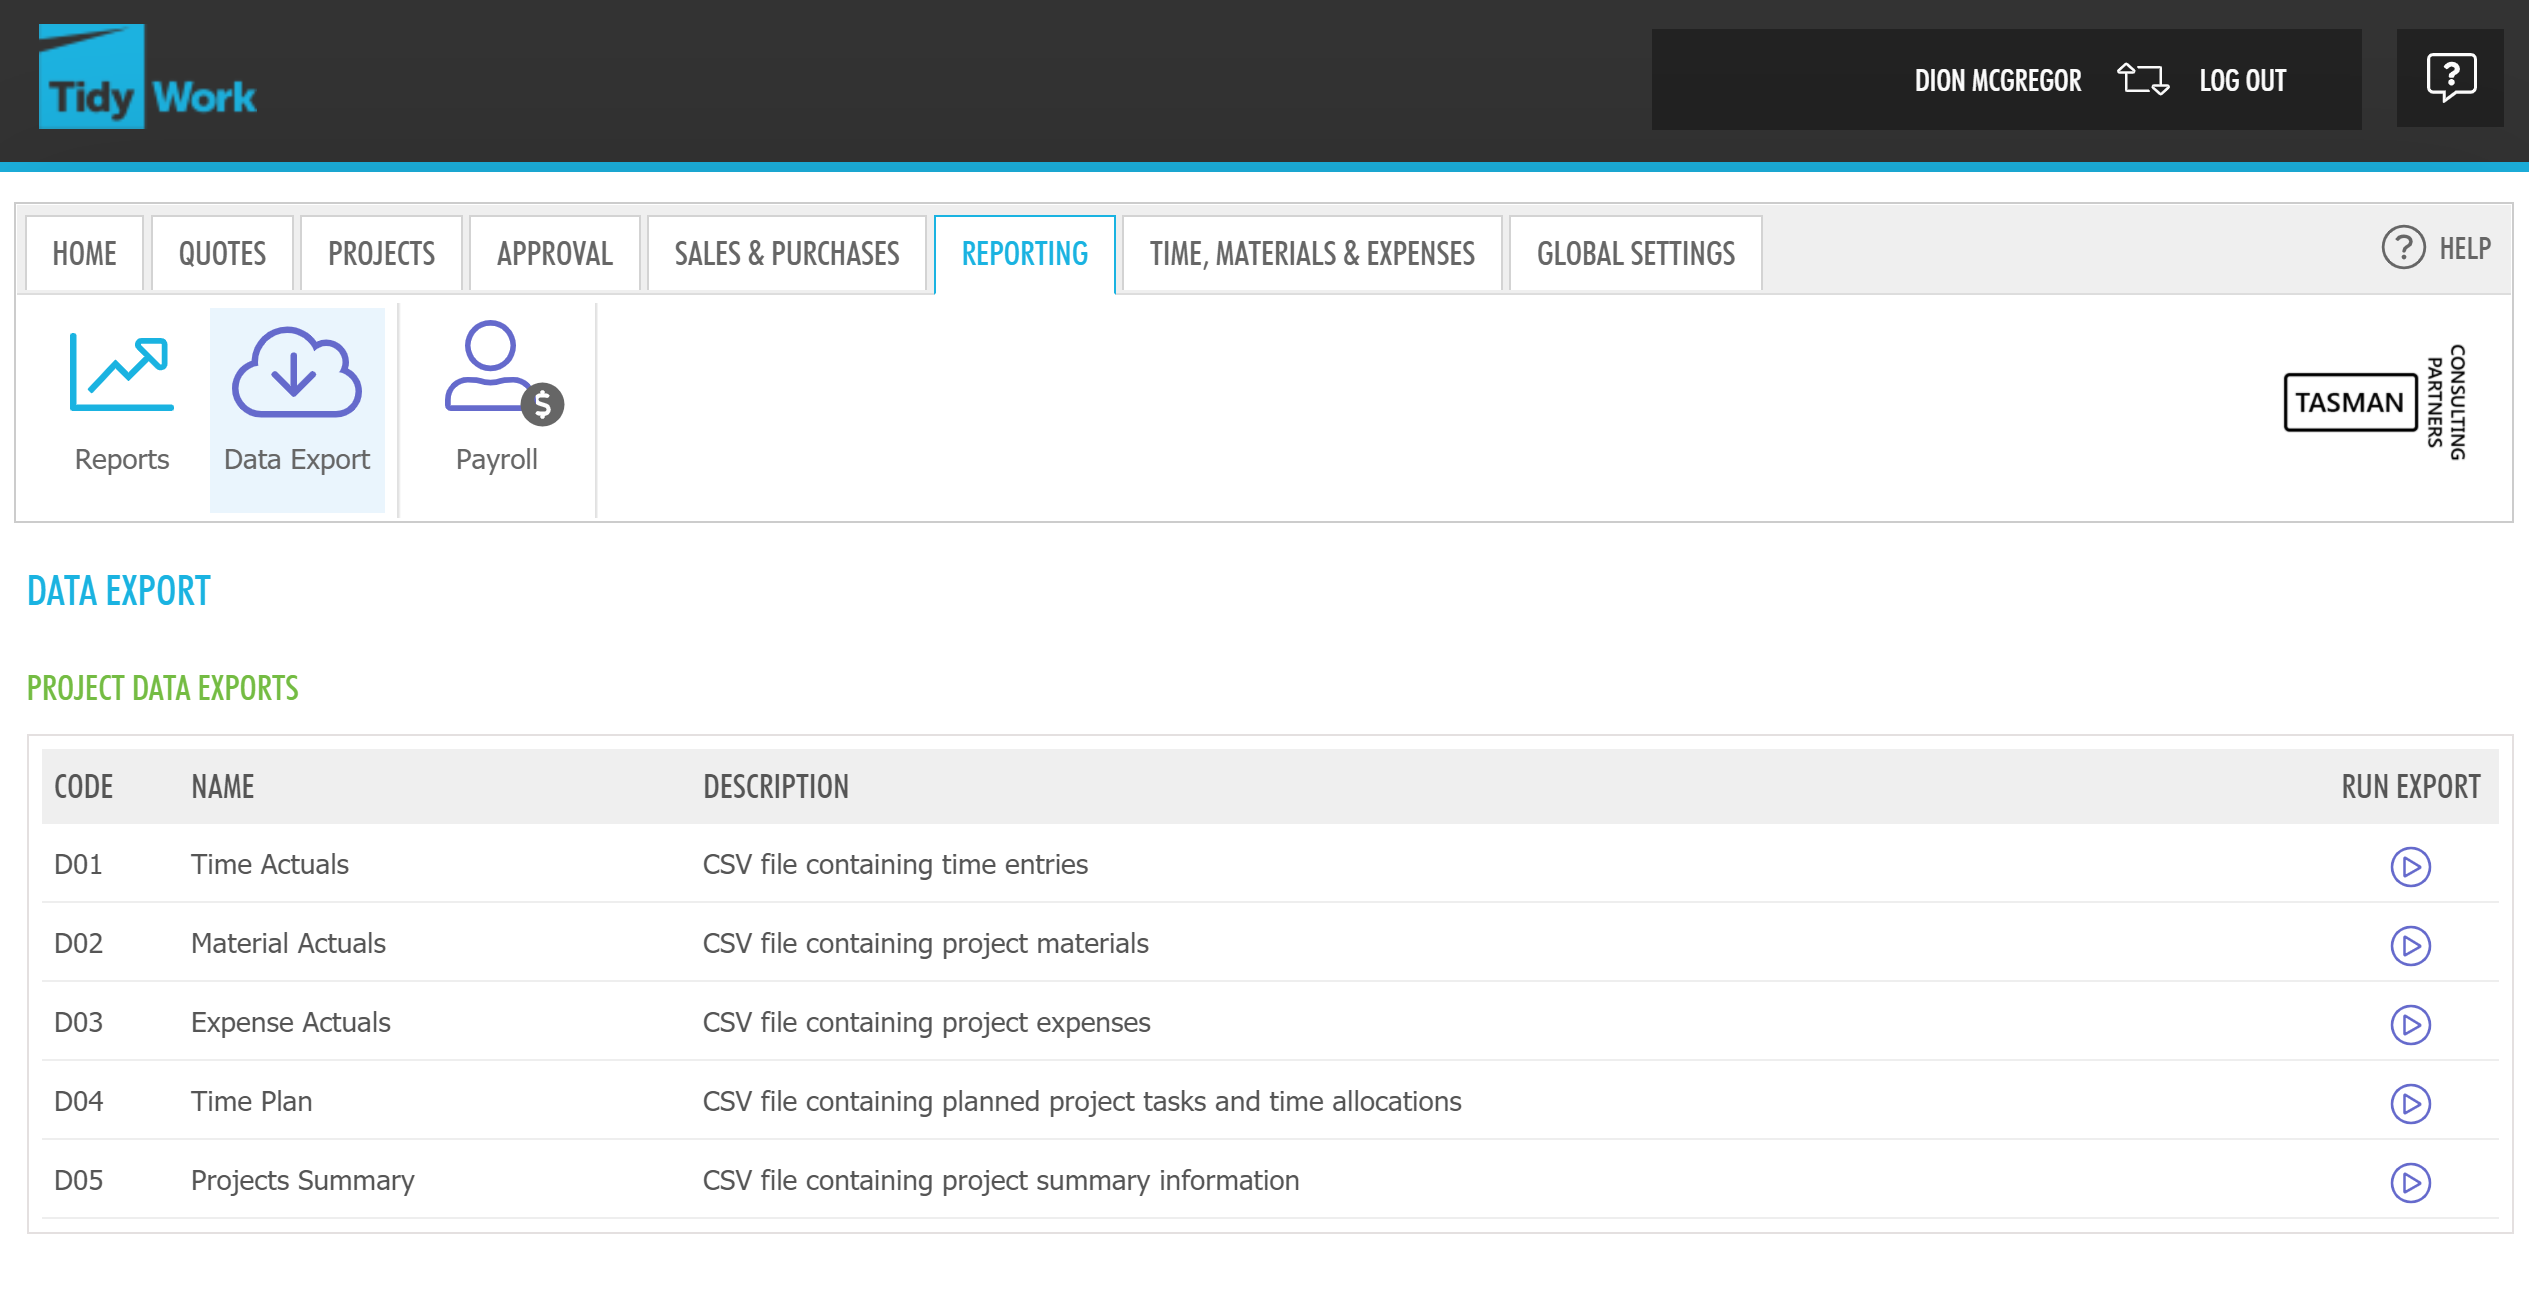
Task: Click the Project Data Exports section heading
Action: point(162,688)
